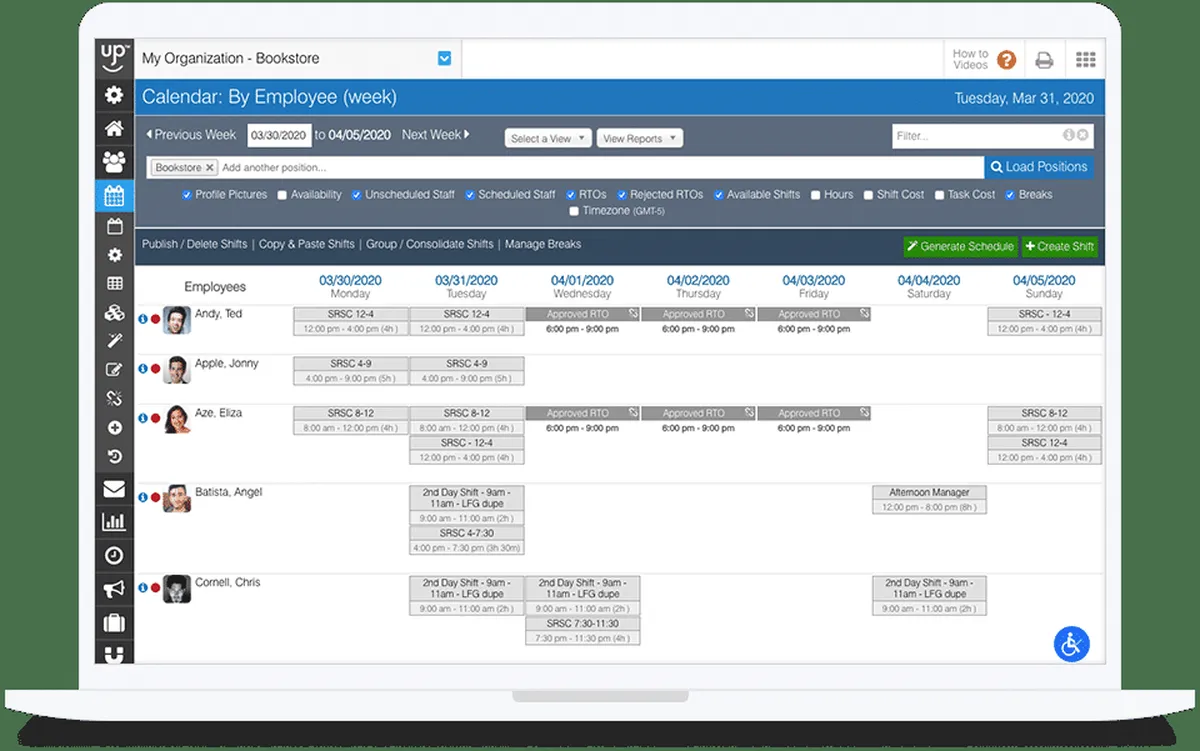Viewport: 1200px width, 751px height.
Task: Click the info icon beside Batista, Angel
Action: 143,497
